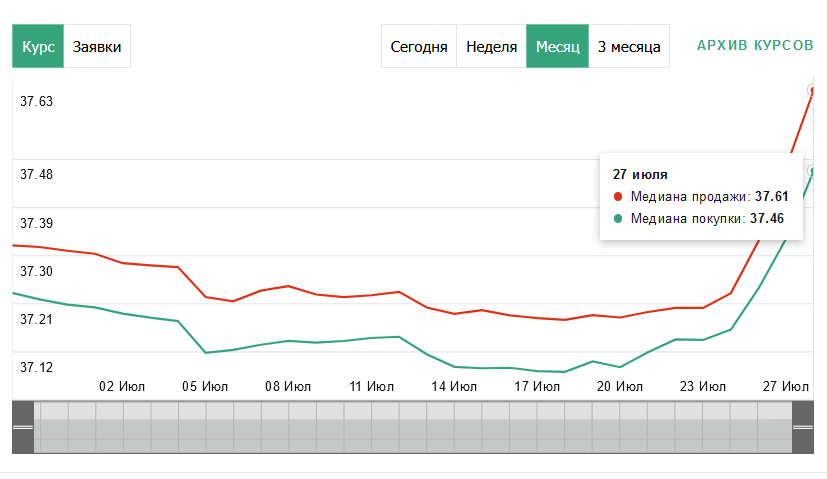Click the 14 Июл date label
Image resolution: width=827 pixels, height=479 pixels.
(x=454, y=385)
